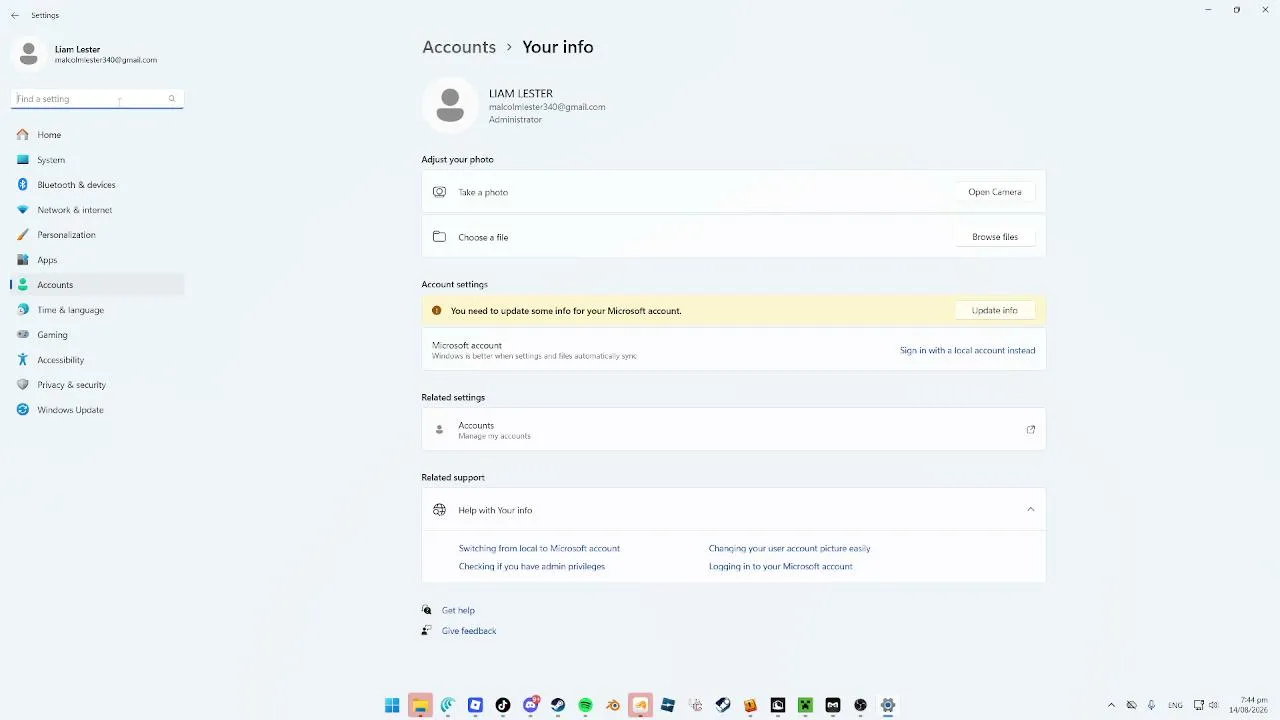Click the Bluetooth icon in the sidebar

[x=23, y=184]
